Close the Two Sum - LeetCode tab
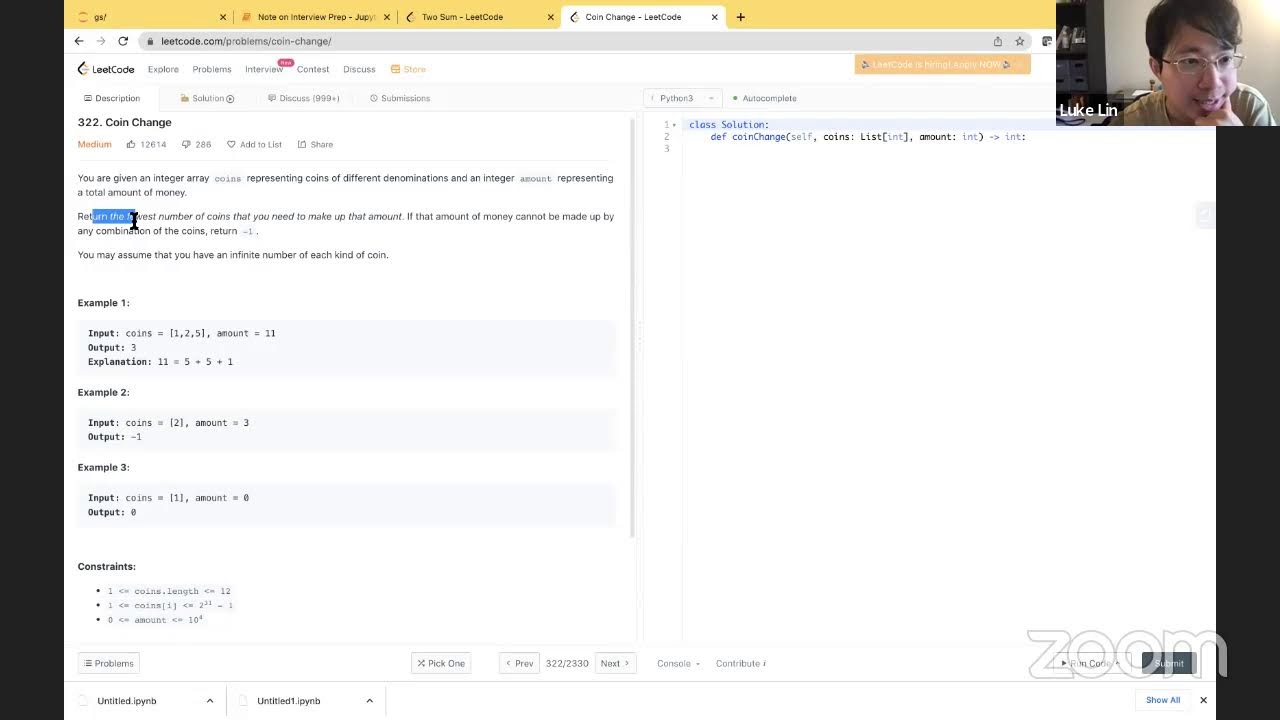This screenshot has height=720, width=1280. pyautogui.click(x=551, y=17)
